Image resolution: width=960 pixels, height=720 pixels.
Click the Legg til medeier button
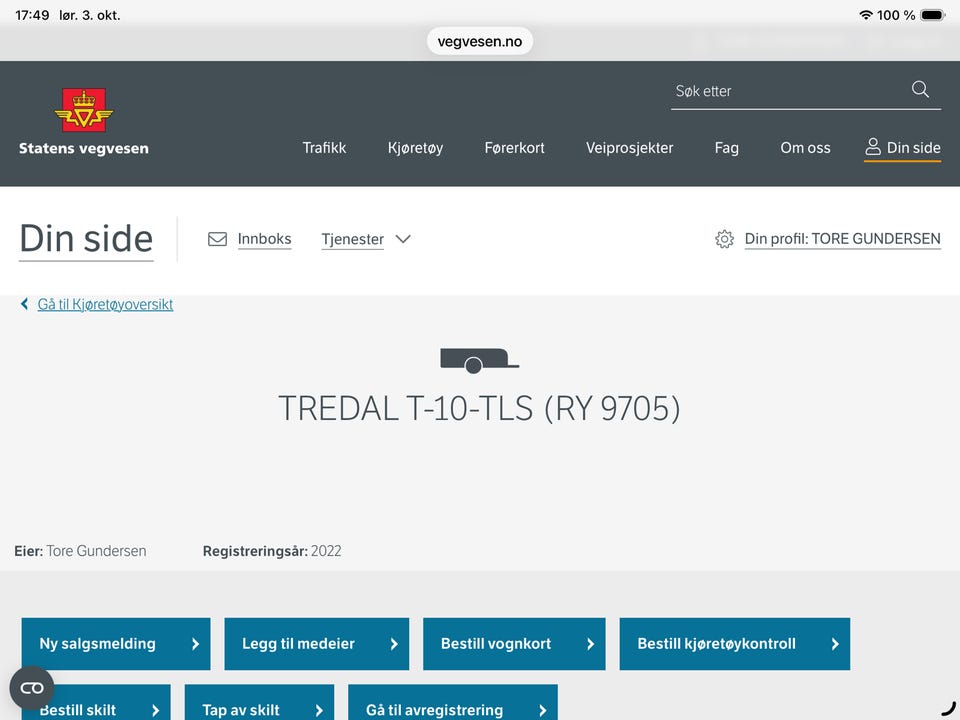pos(317,643)
